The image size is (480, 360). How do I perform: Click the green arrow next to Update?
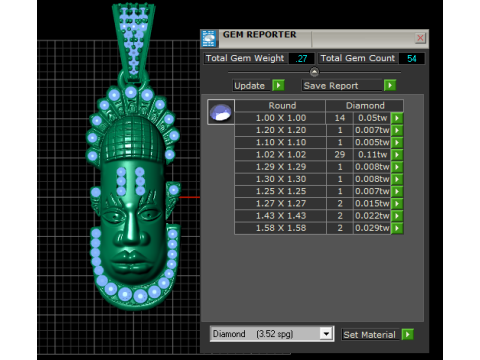(x=278, y=85)
